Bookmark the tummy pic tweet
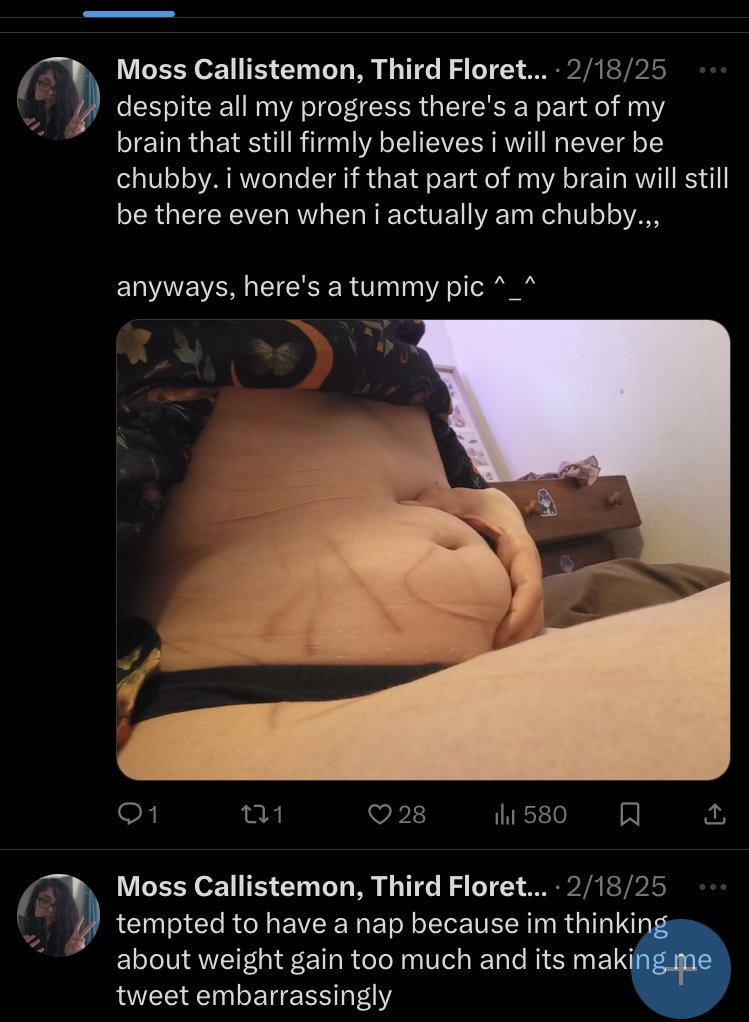 coord(628,815)
